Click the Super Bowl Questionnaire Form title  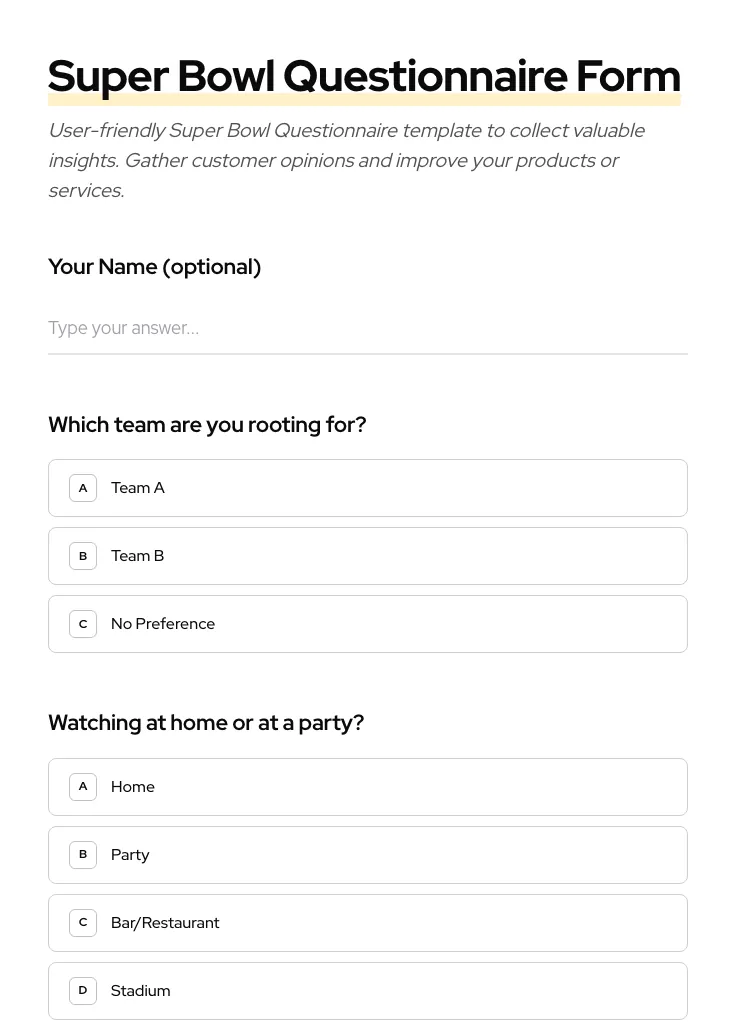point(364,76)
